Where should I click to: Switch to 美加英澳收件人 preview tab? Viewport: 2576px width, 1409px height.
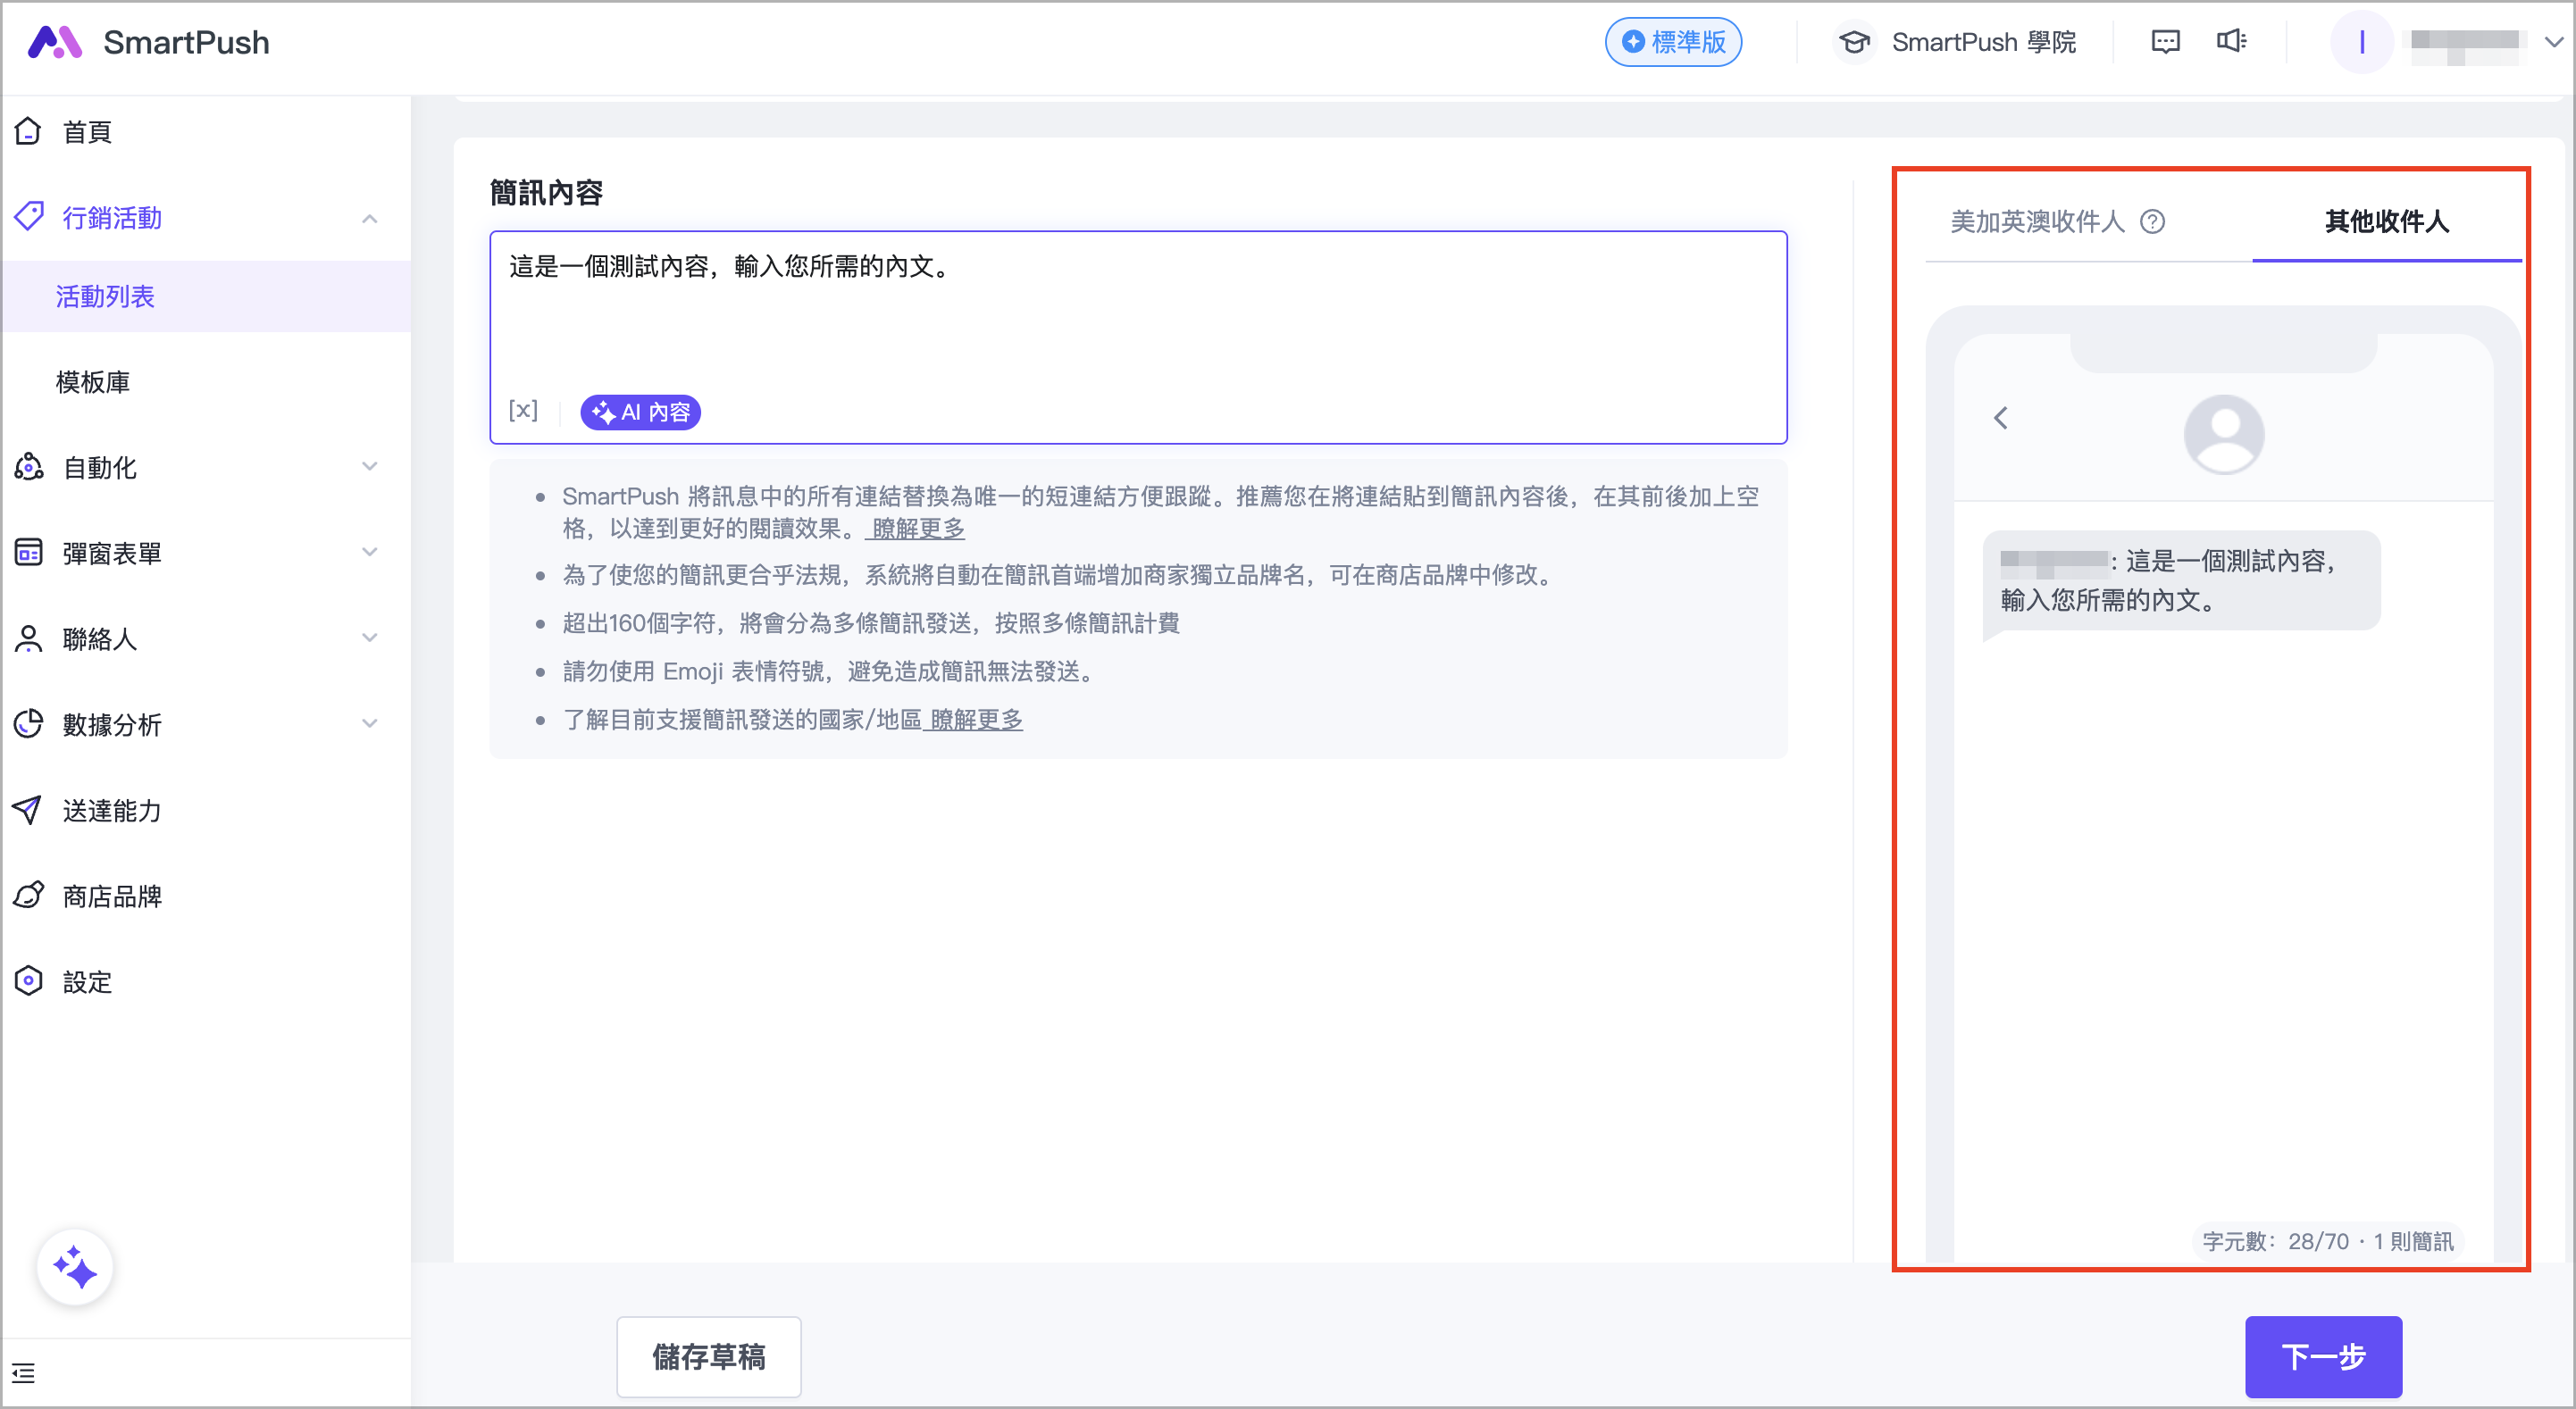pyautogui.click(x=2037, y=221)
